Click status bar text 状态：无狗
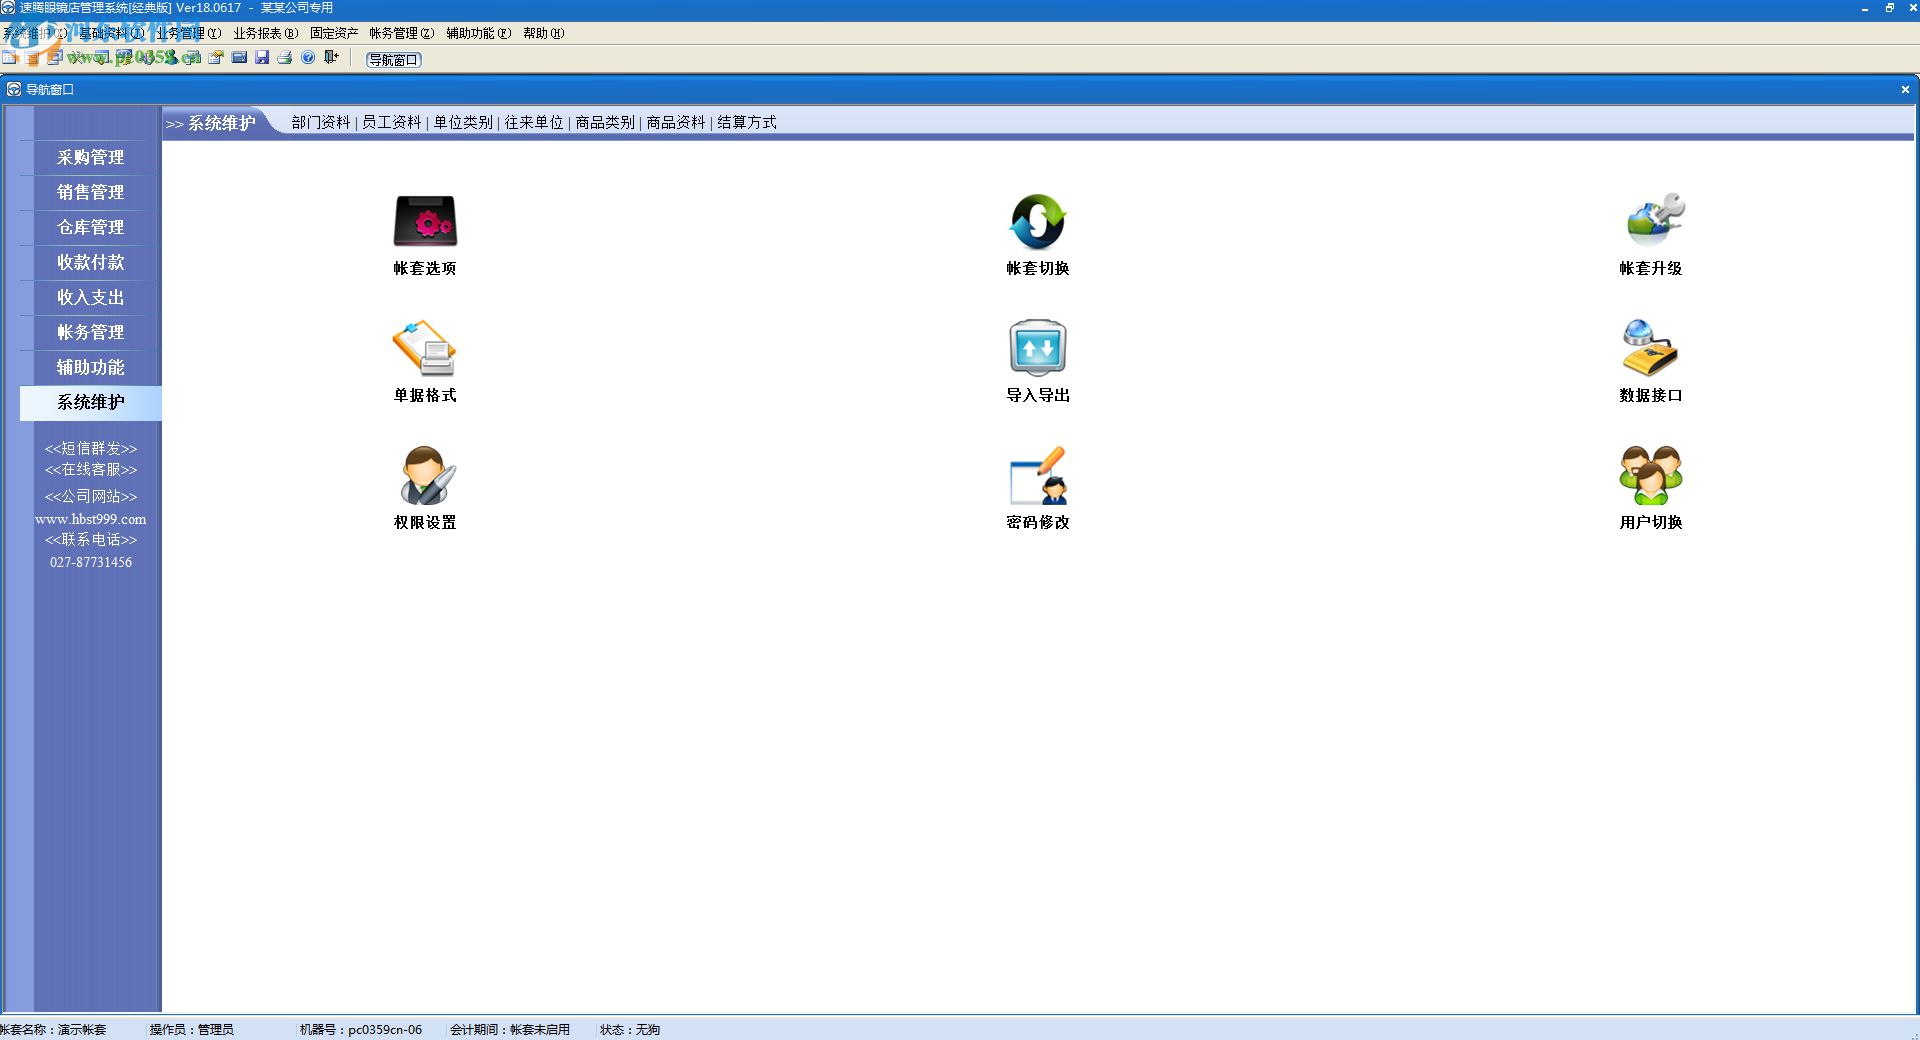 click(x=630, y=1029)
